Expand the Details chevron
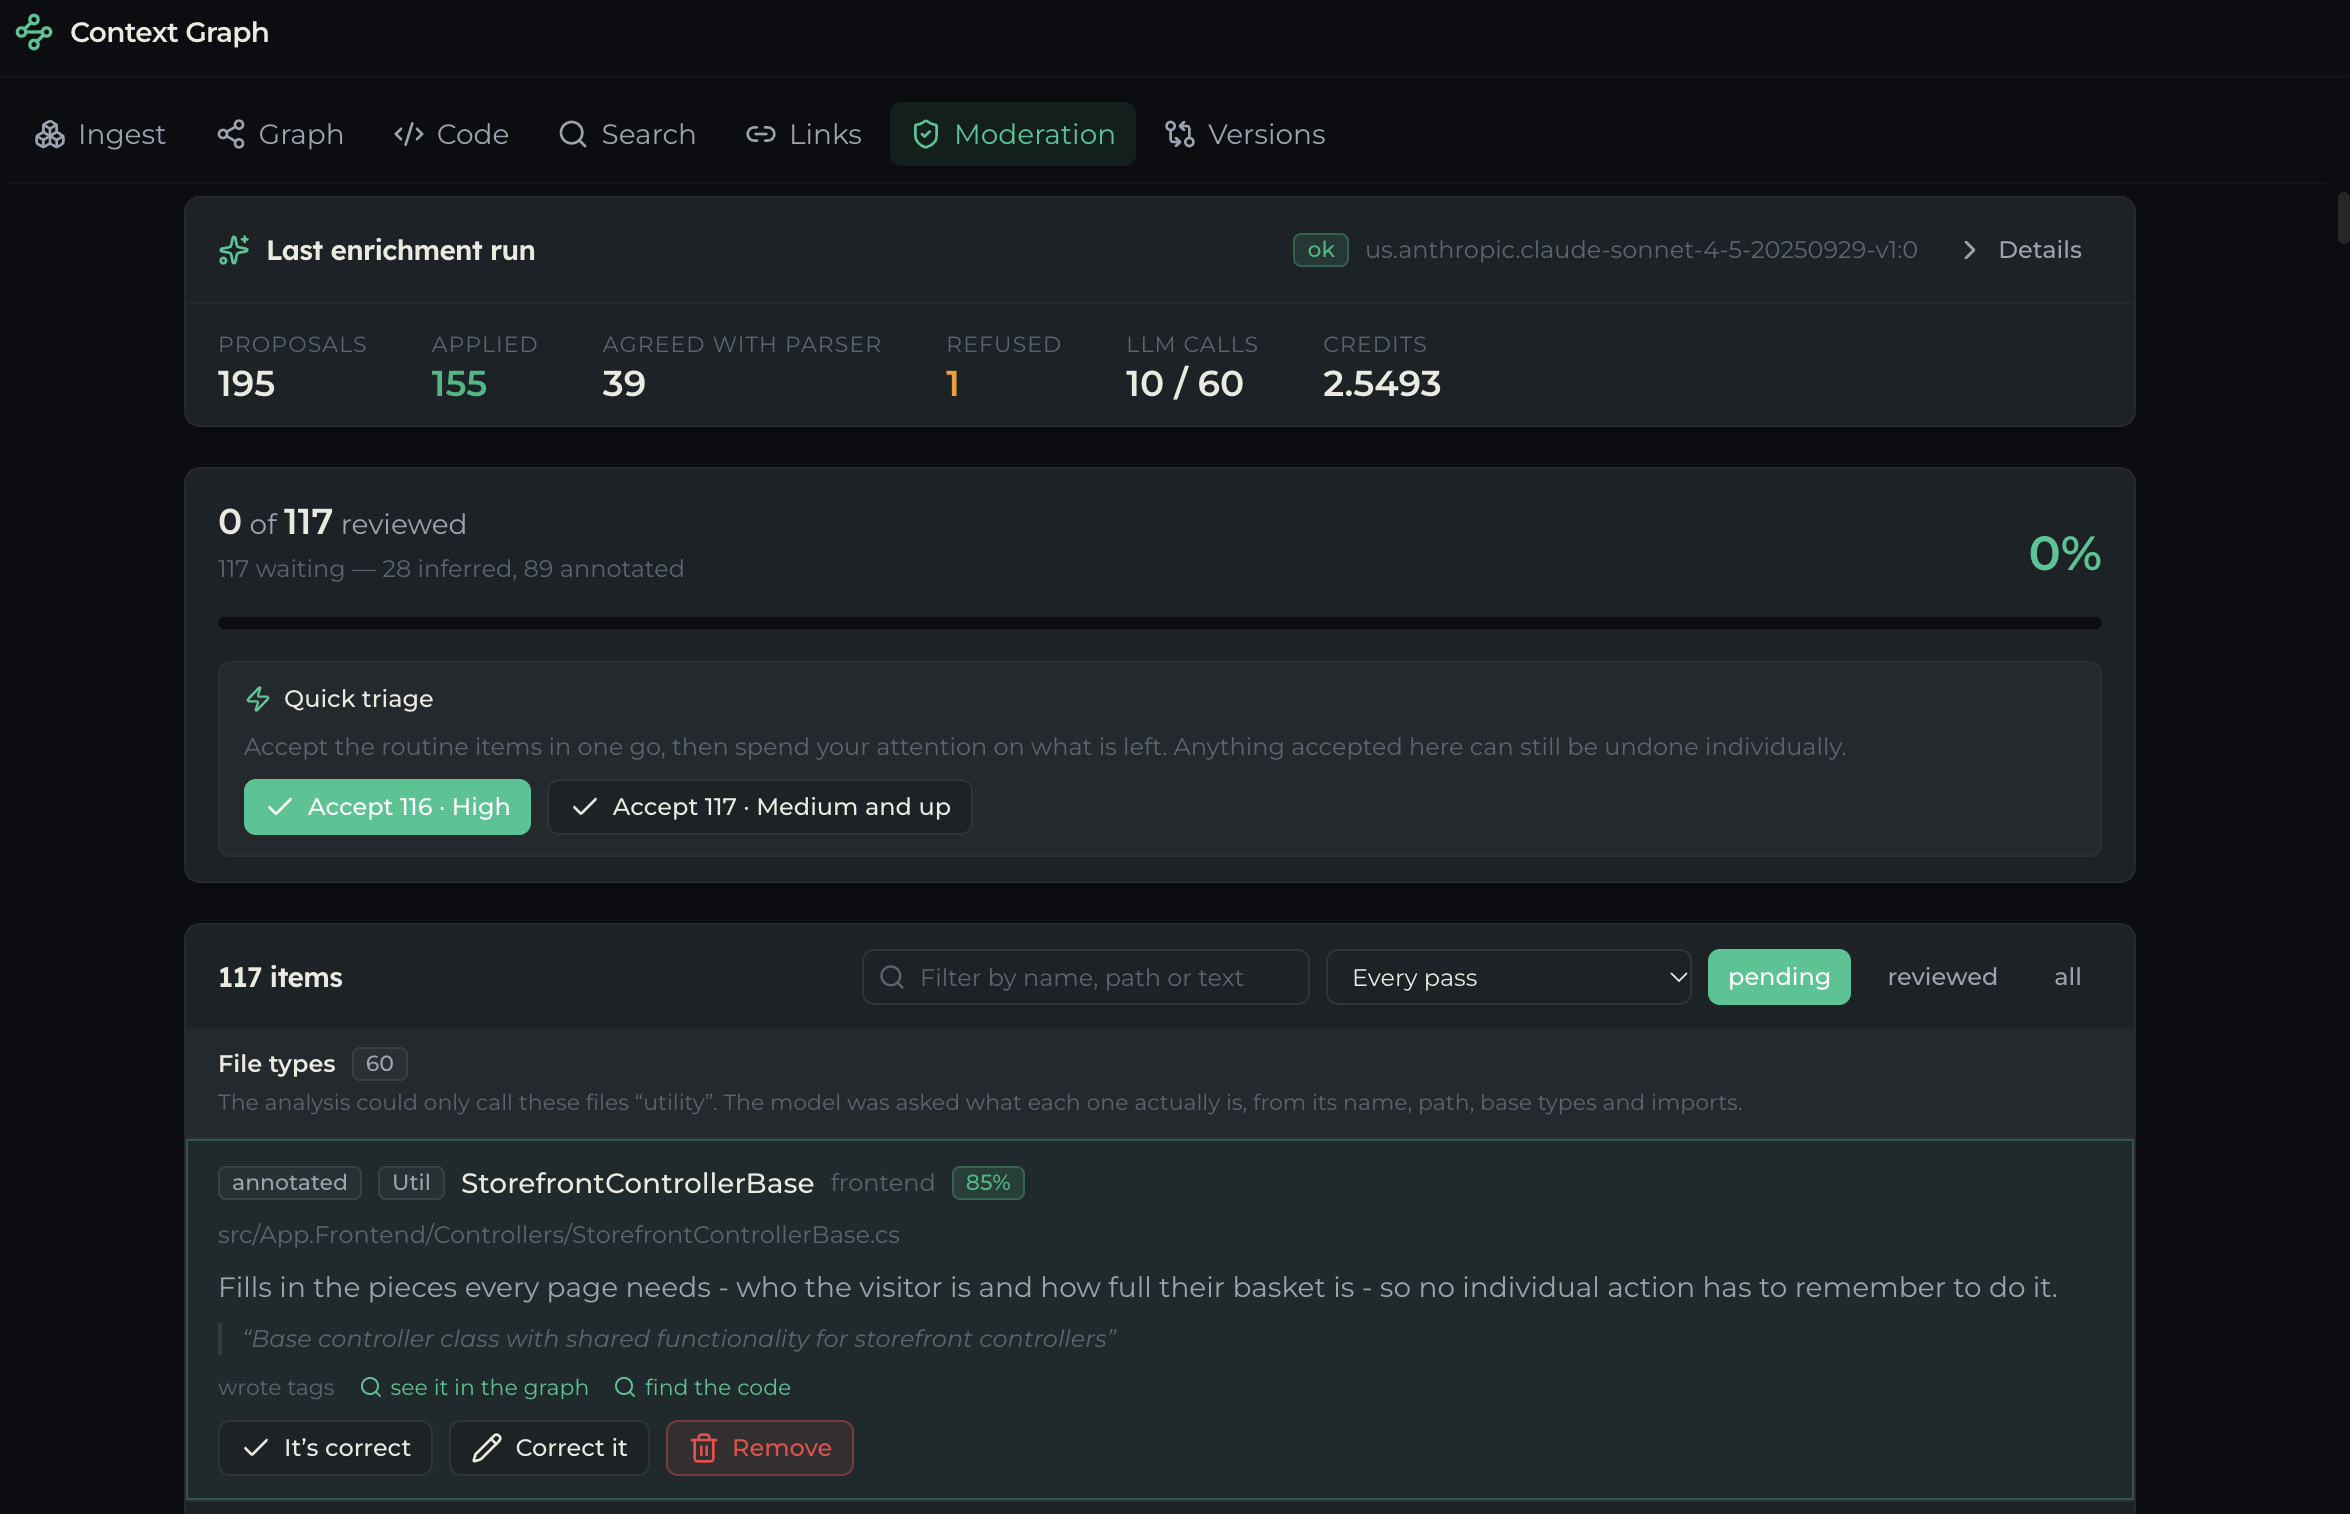The height and width of the screenshot is (1514, 2350). pos(1969,250)
